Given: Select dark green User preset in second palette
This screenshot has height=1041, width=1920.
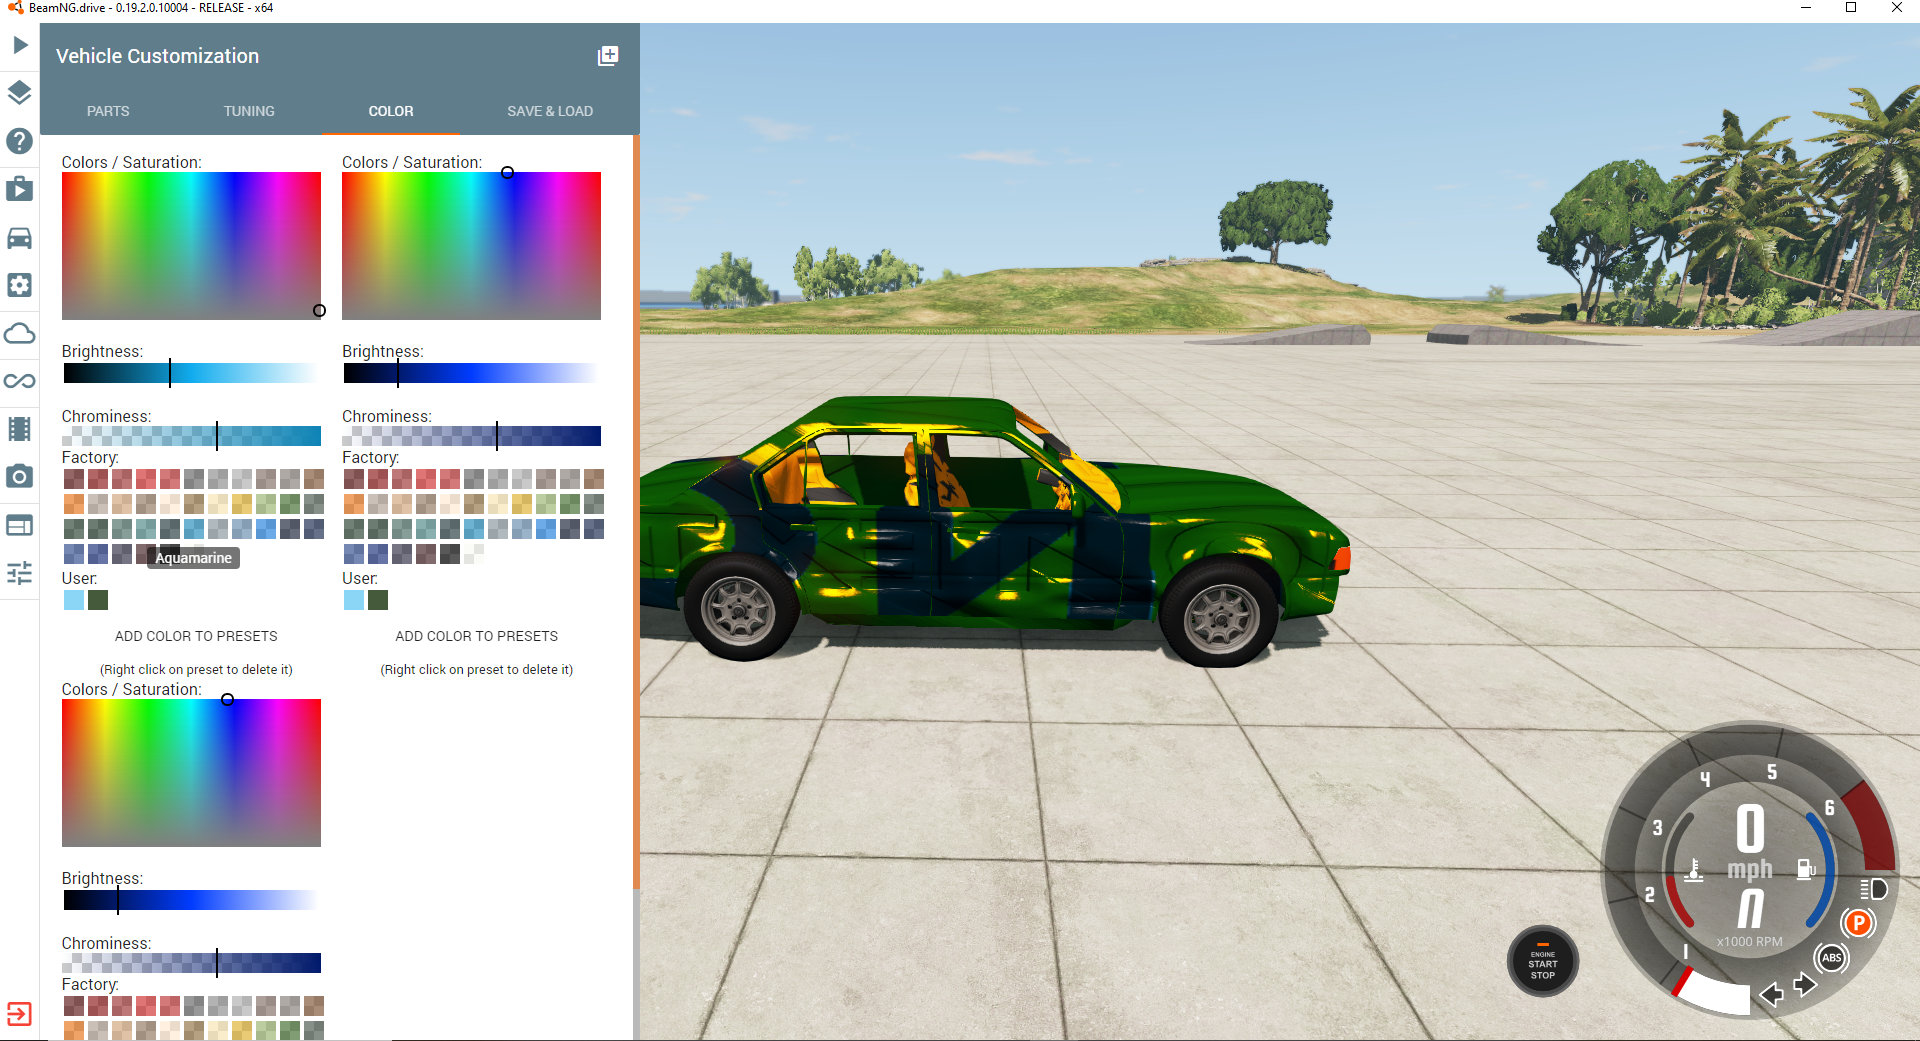Looking at the screenshot, I should (378, 600).
